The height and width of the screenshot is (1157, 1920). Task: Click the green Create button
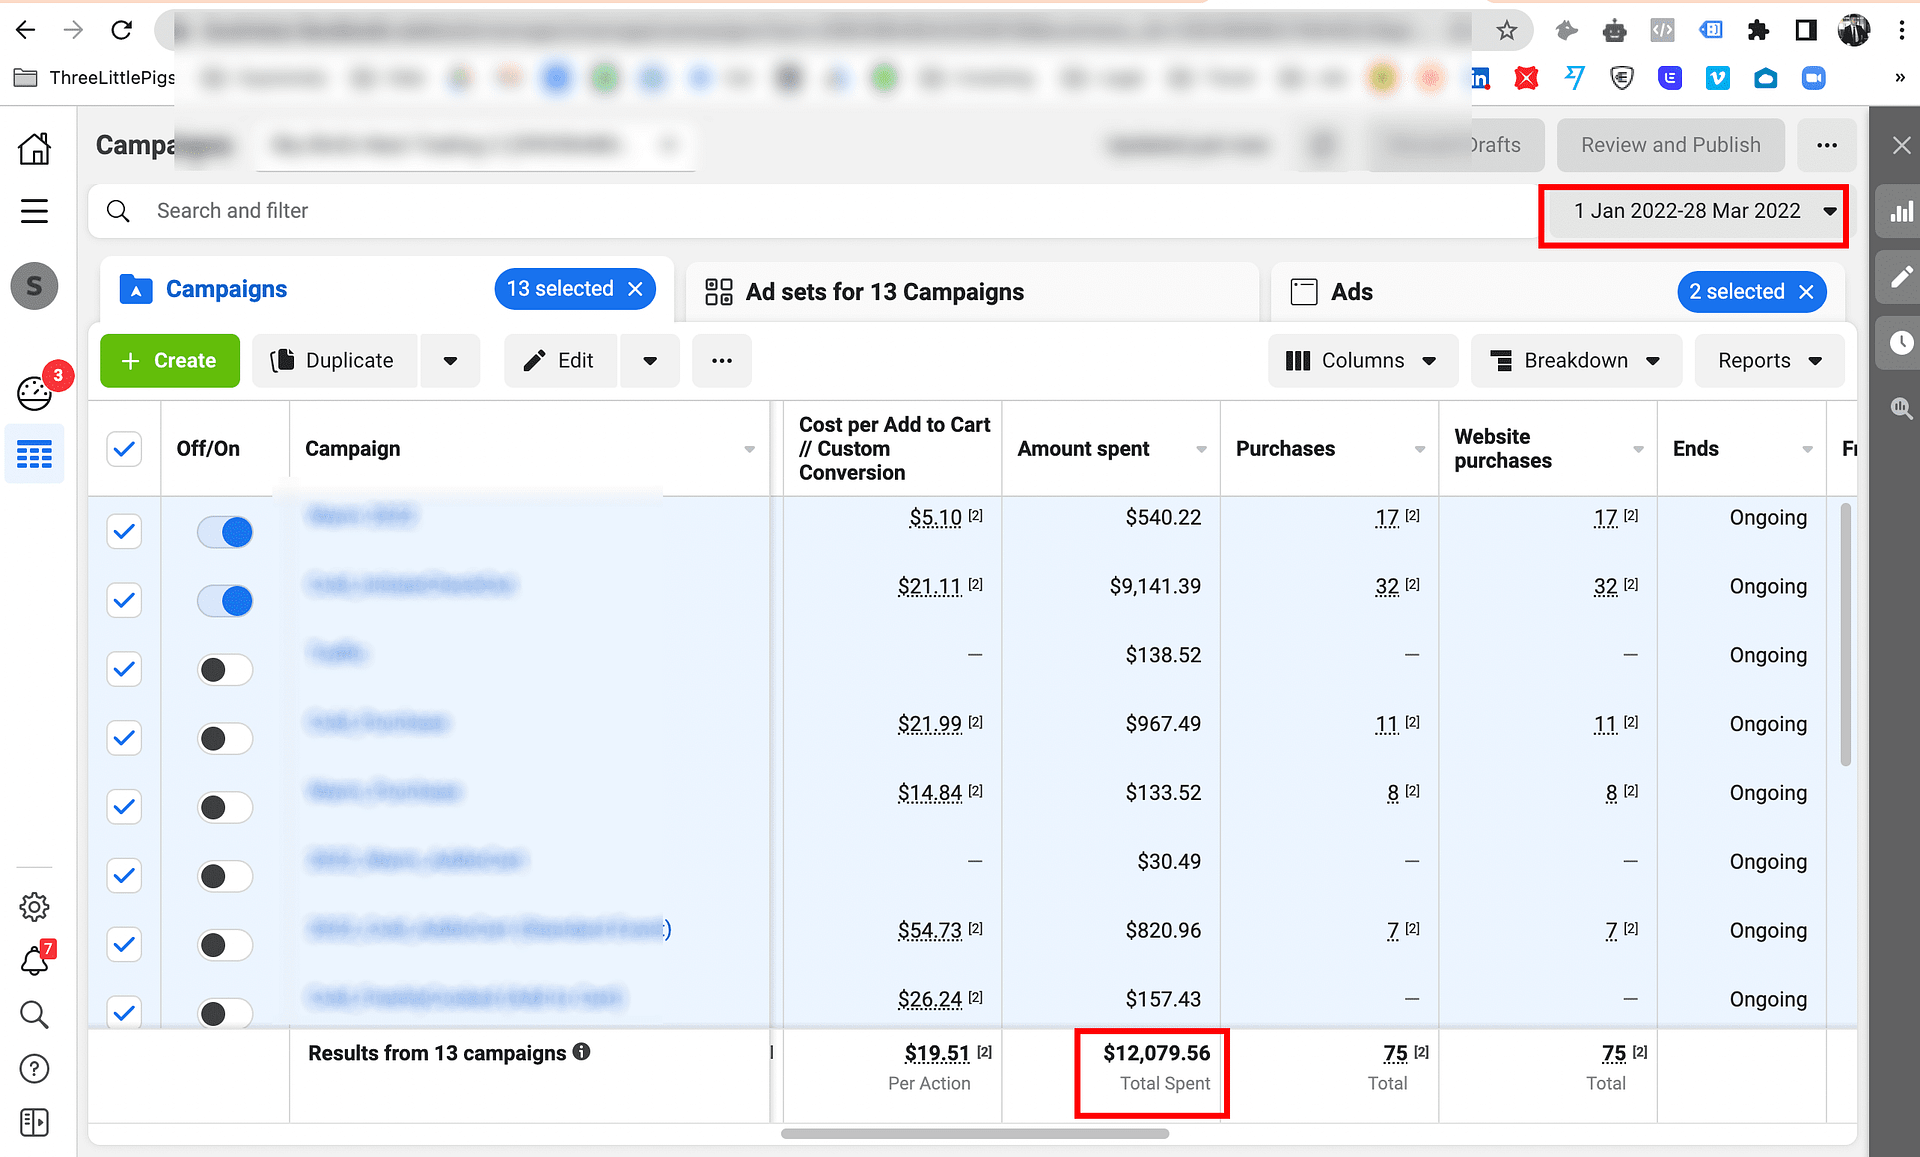(x=170, y=361)
